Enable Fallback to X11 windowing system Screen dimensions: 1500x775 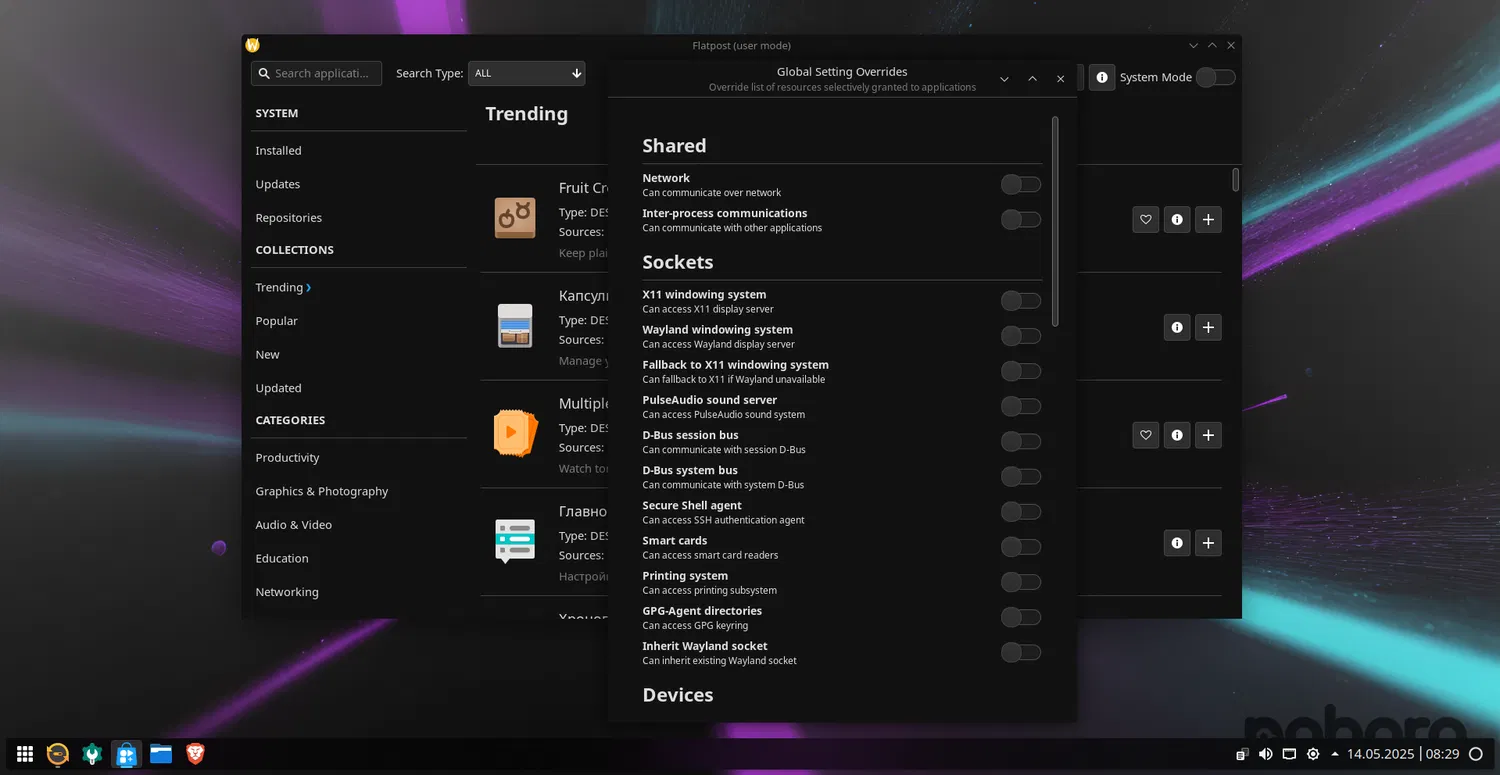click(1021, 371)
